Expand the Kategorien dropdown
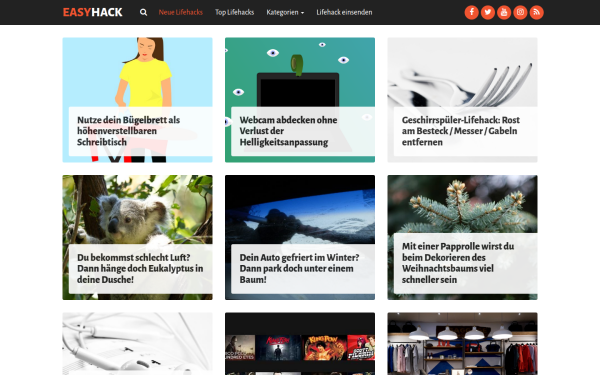600x375 pixels. click(285, 12)
